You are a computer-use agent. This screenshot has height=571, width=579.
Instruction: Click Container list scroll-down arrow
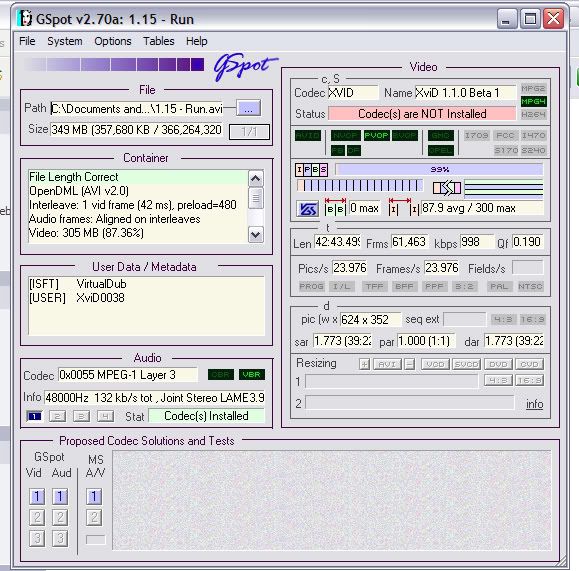click(256, 234)
